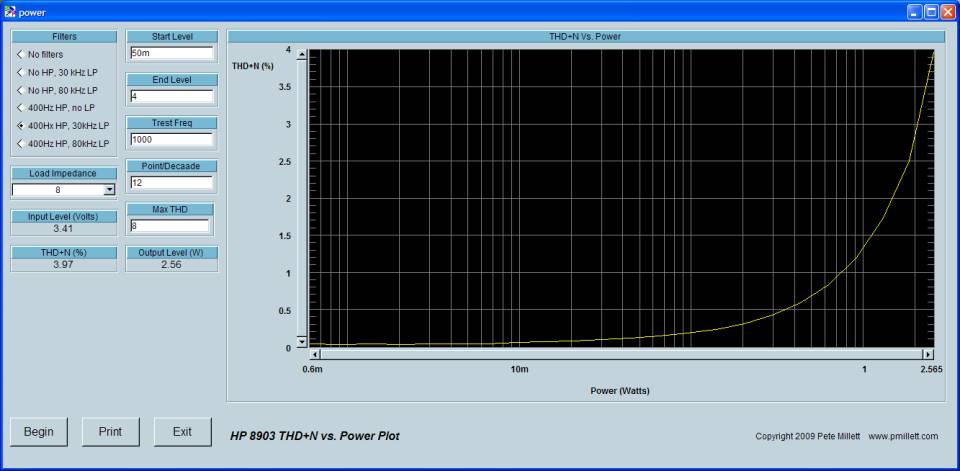Click the plot's horizontal scrollbar track
The height and width of the screenshot is (471, 960).
click(620, 354)
